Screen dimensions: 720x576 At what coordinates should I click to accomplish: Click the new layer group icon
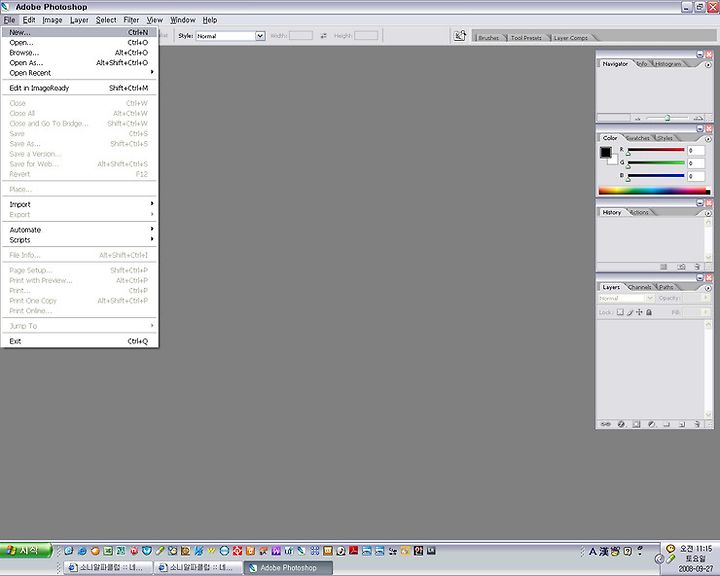pyautogui.click(x=667, y=424)
